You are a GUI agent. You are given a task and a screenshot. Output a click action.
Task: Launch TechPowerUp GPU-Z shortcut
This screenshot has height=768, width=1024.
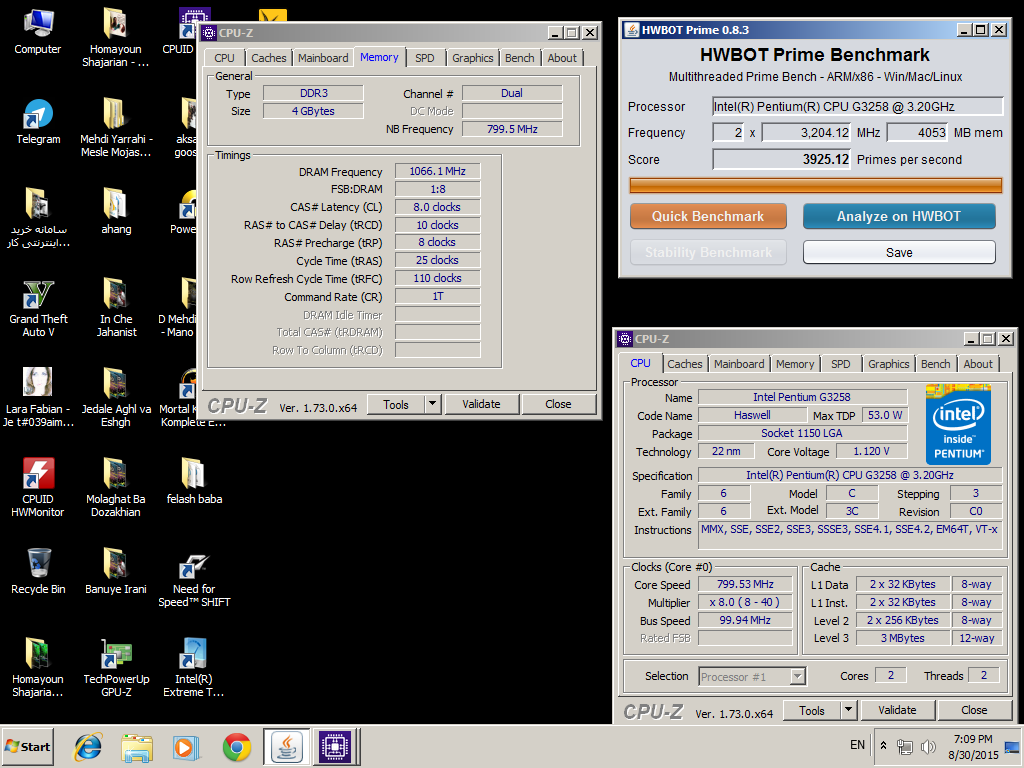[116, 667]
